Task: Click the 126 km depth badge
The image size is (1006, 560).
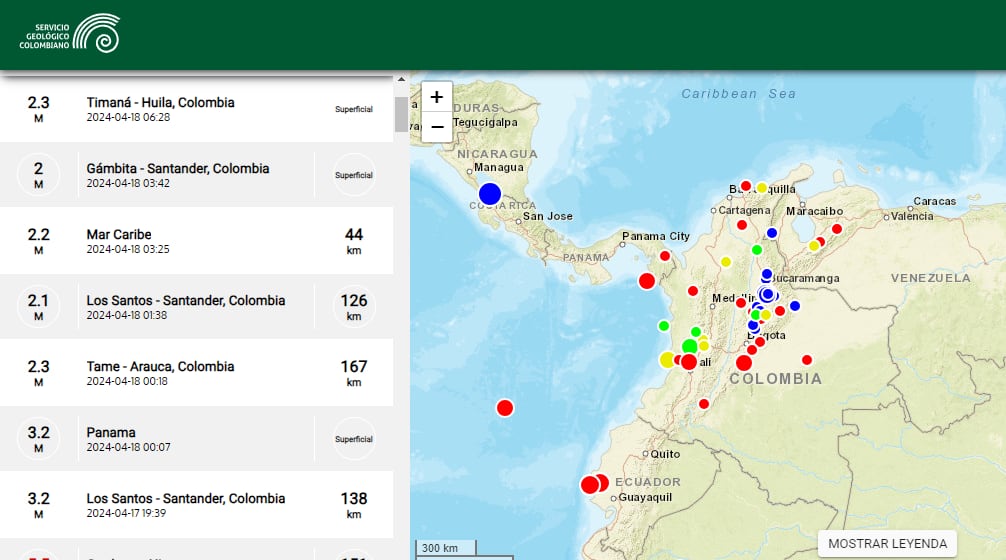Action: pos(354,307)
